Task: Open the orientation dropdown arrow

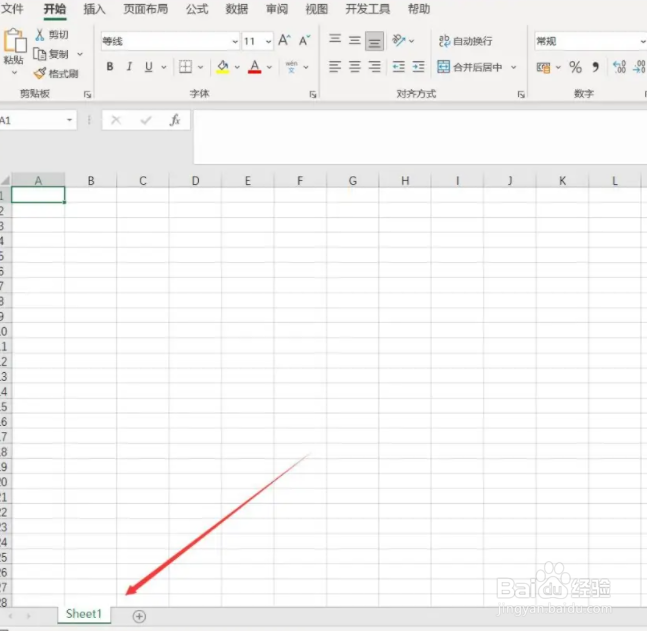Action: click(411, 41)
